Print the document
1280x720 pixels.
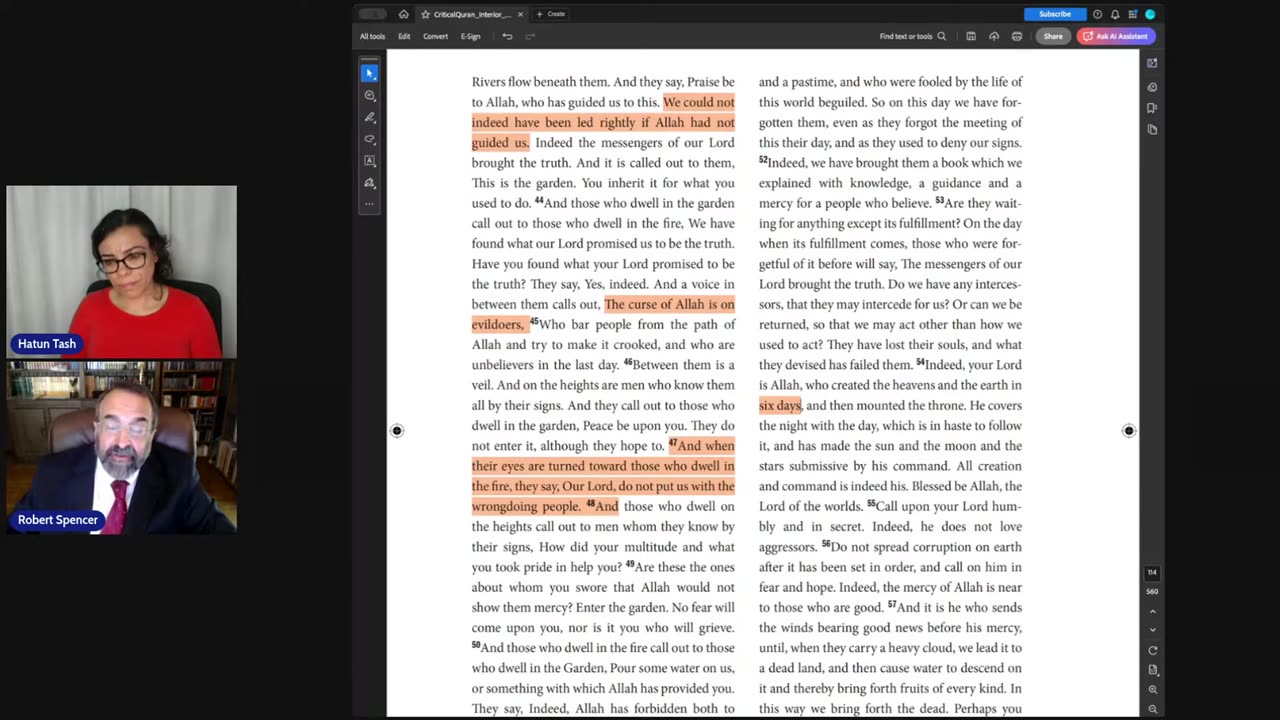click(x=1017, y=36)
